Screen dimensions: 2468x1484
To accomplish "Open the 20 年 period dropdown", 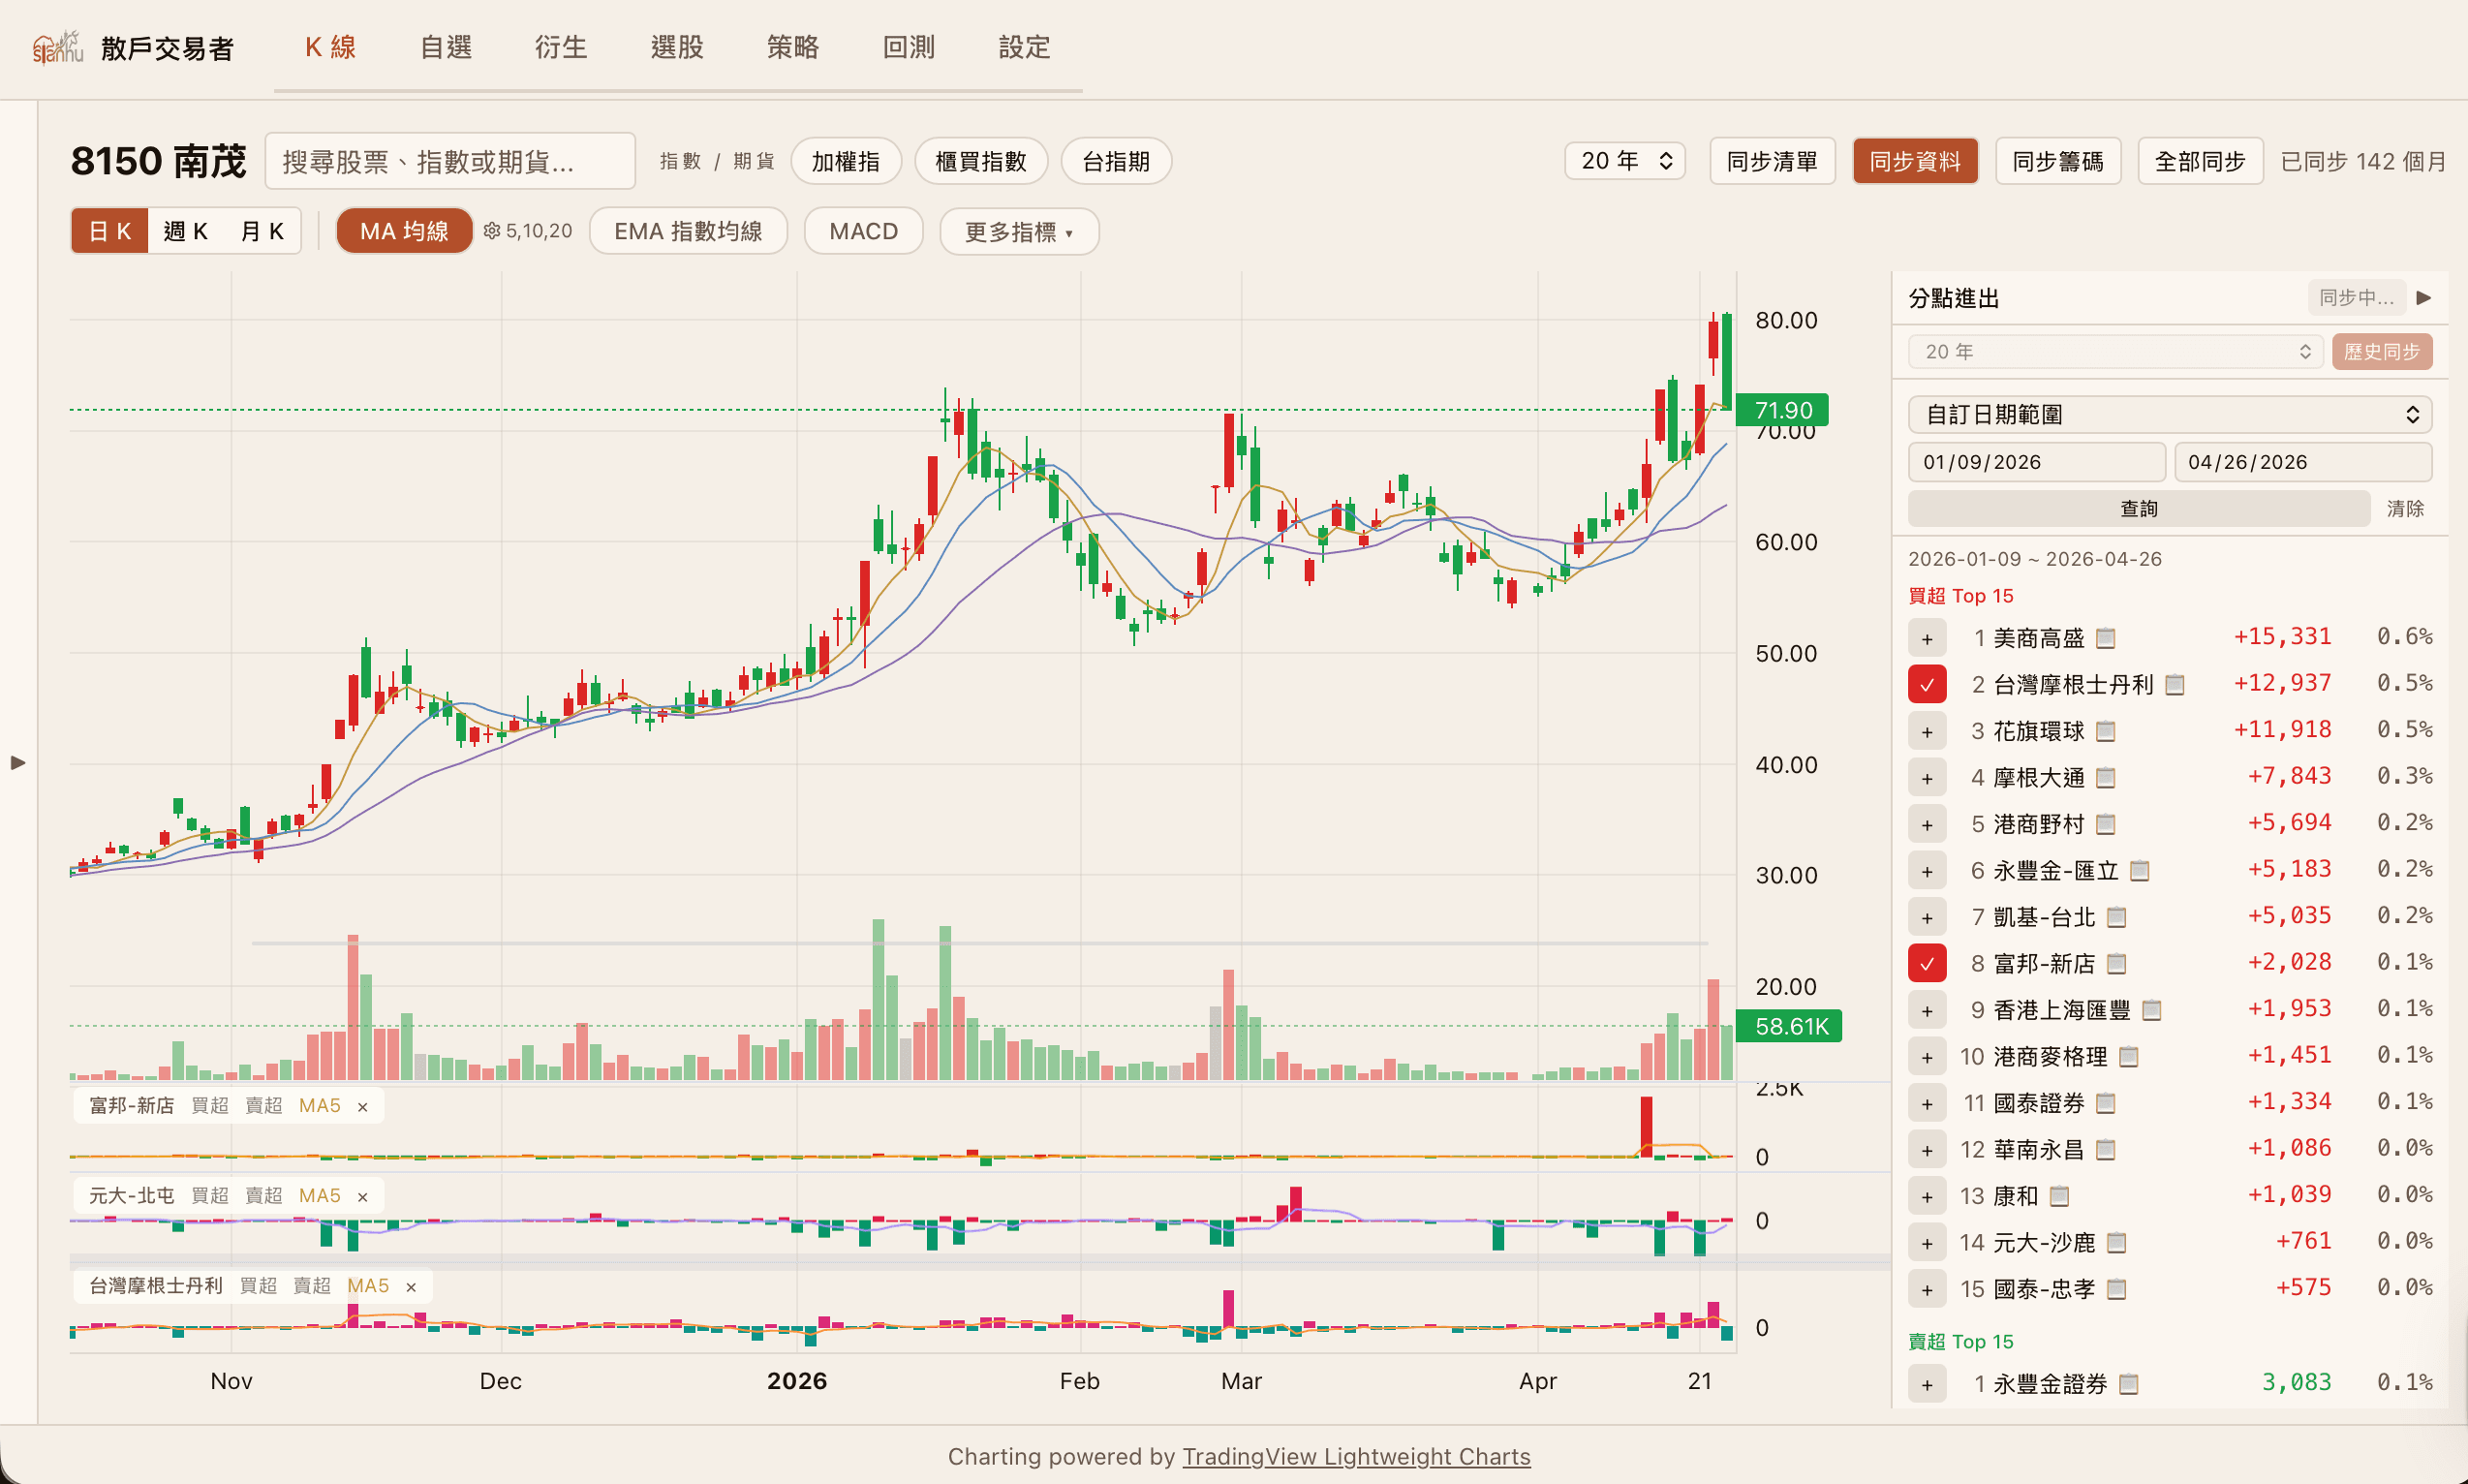I will click(1625, 161).
